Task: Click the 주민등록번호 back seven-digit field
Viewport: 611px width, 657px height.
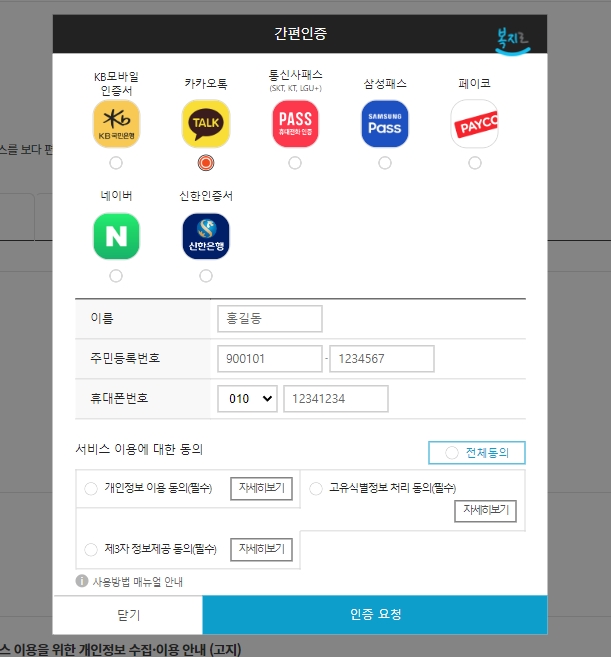Action: (x=382, y=359)
